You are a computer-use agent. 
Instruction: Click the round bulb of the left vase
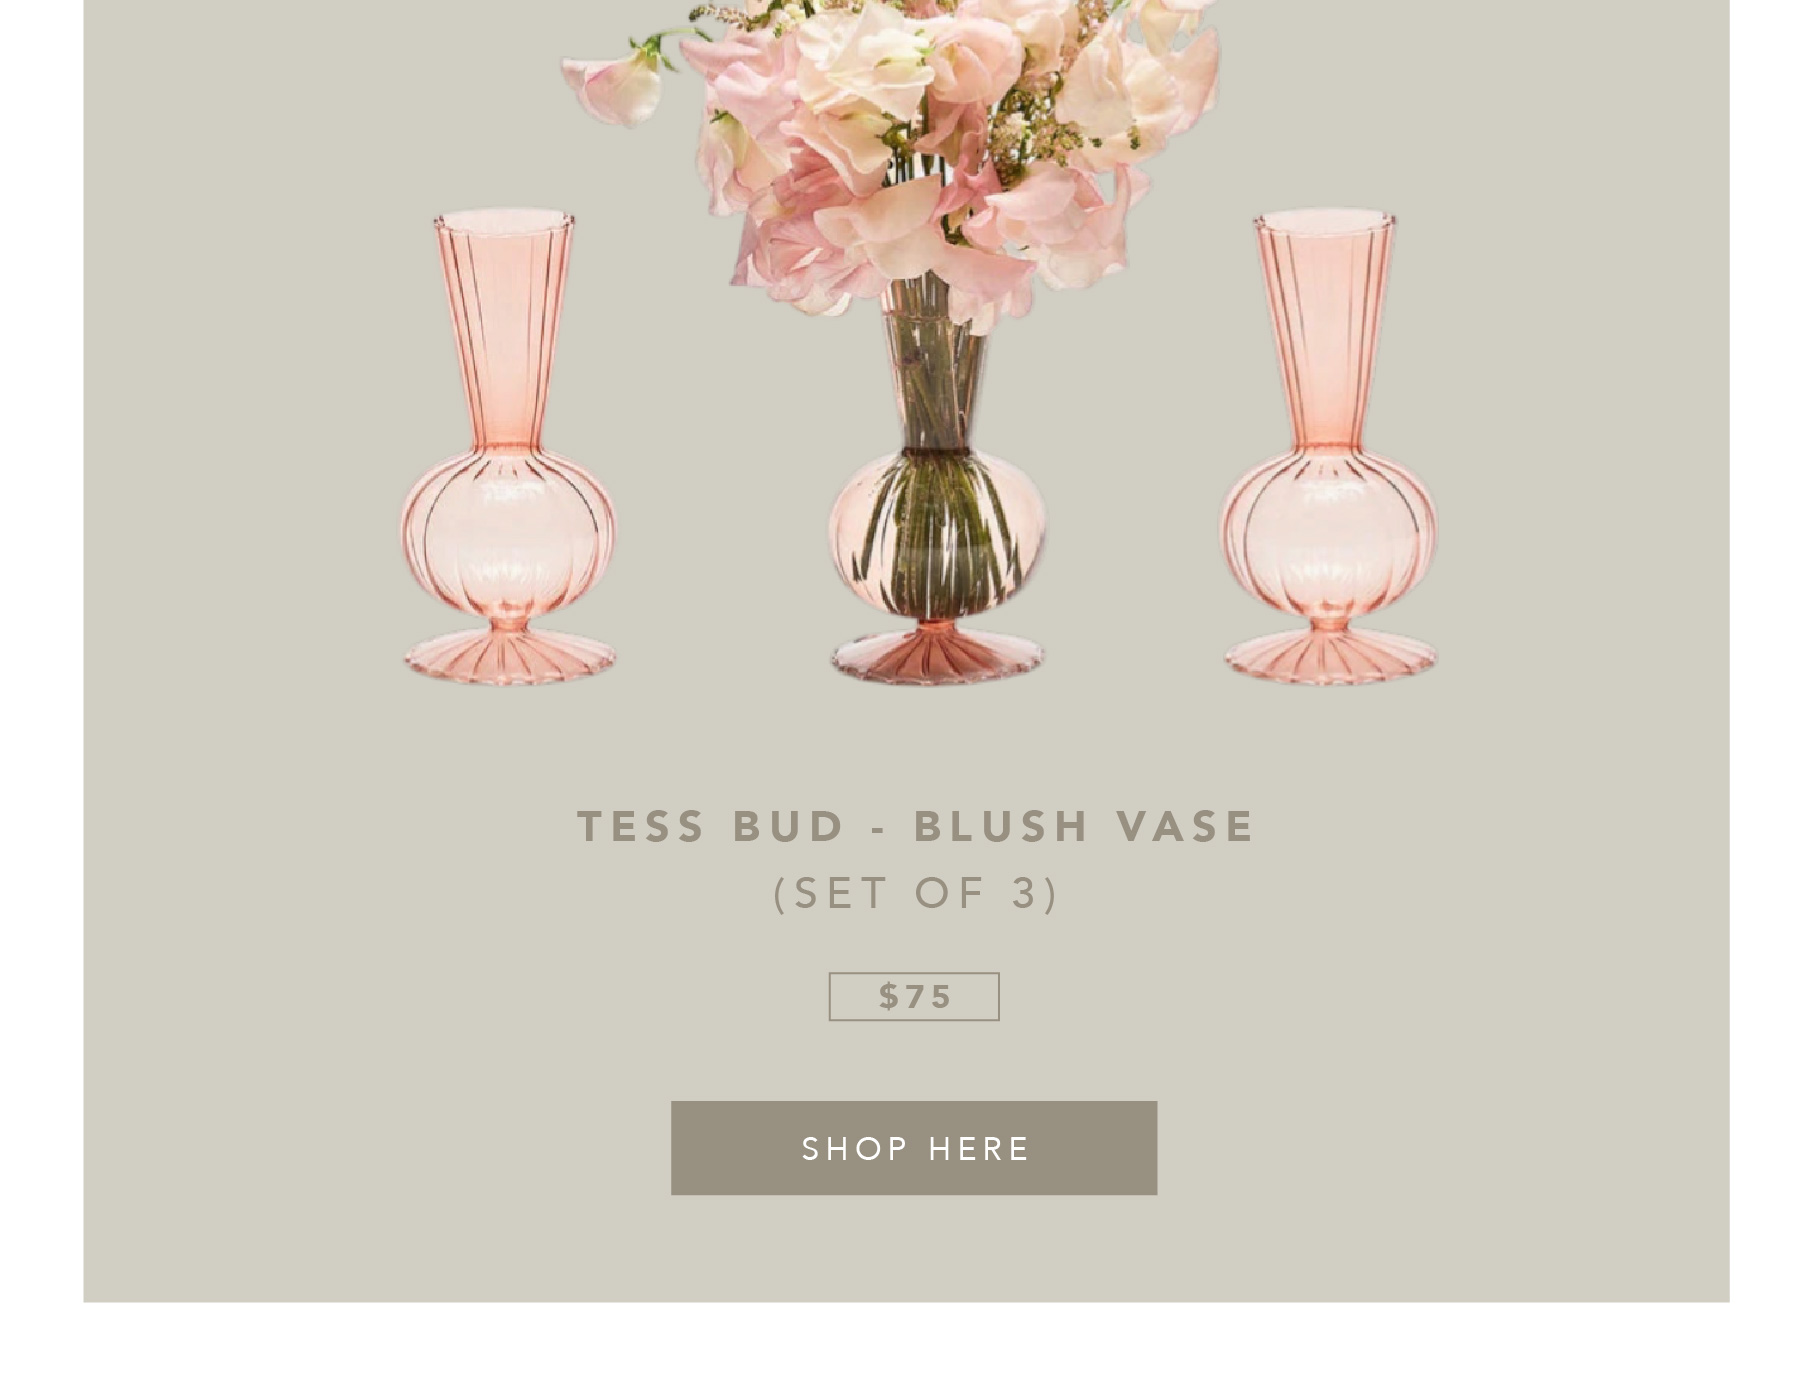pyautogui.click(x=508, y=535)
